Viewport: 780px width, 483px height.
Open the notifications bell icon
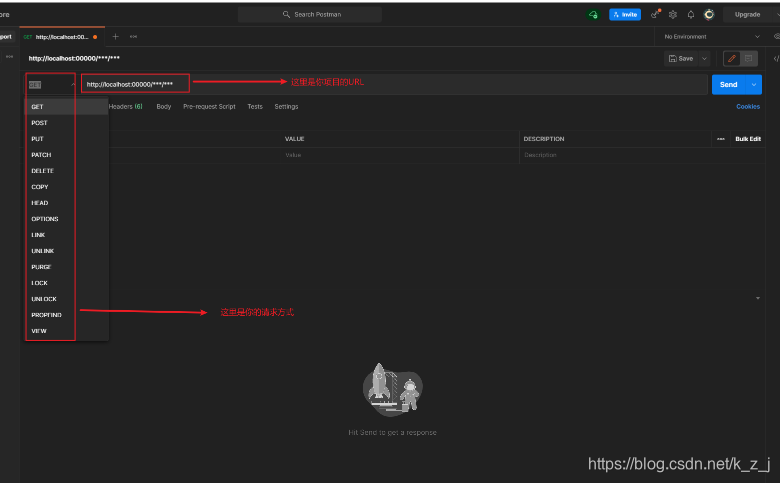[690, 14]
